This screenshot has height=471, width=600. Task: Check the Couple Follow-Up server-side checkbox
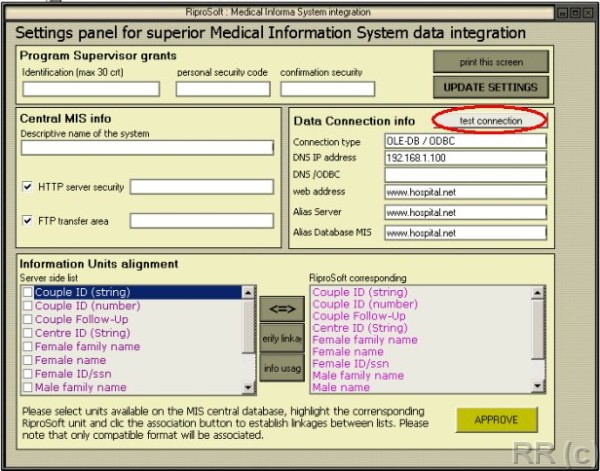[x=28, y=319]
